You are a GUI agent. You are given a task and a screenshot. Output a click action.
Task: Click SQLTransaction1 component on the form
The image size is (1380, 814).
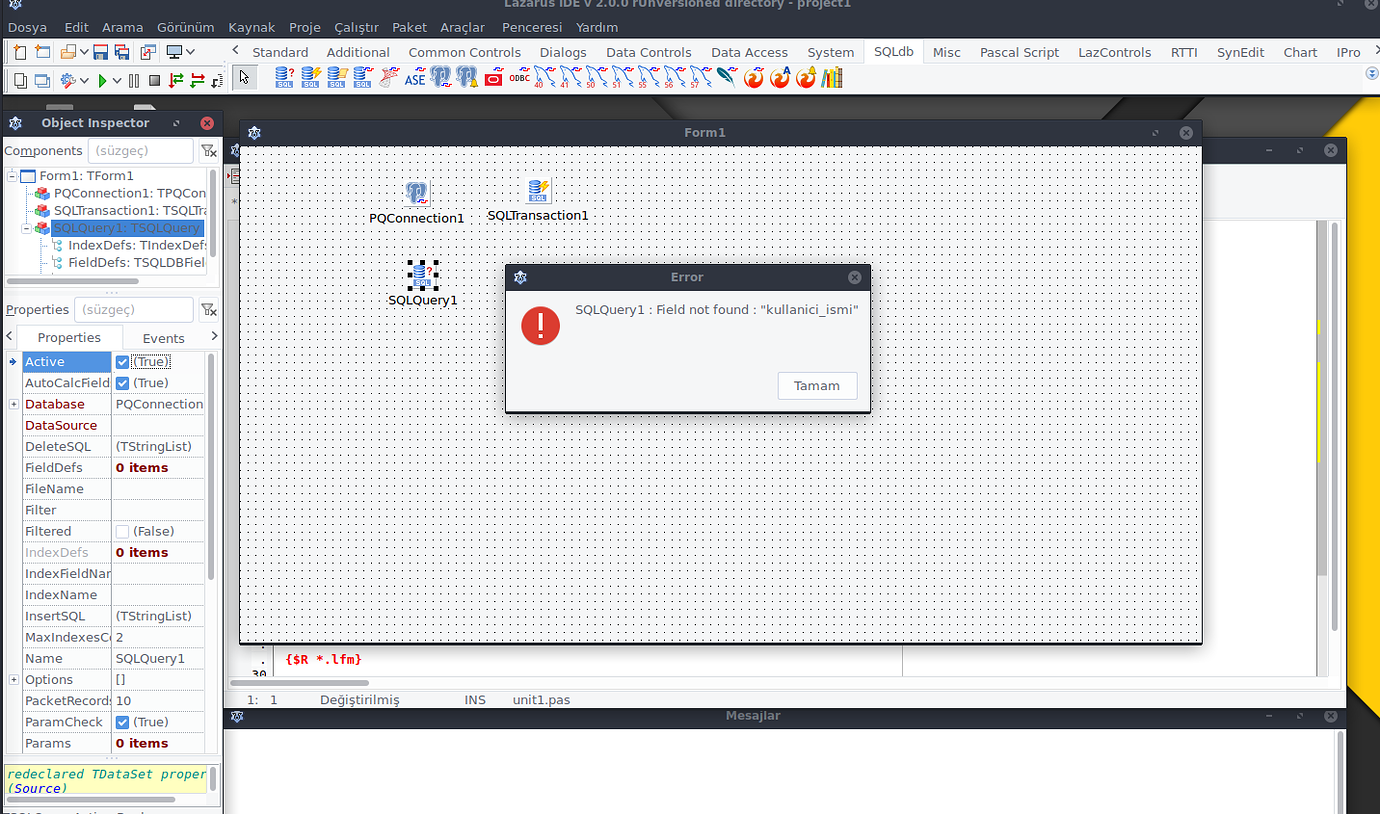point(538,190)
